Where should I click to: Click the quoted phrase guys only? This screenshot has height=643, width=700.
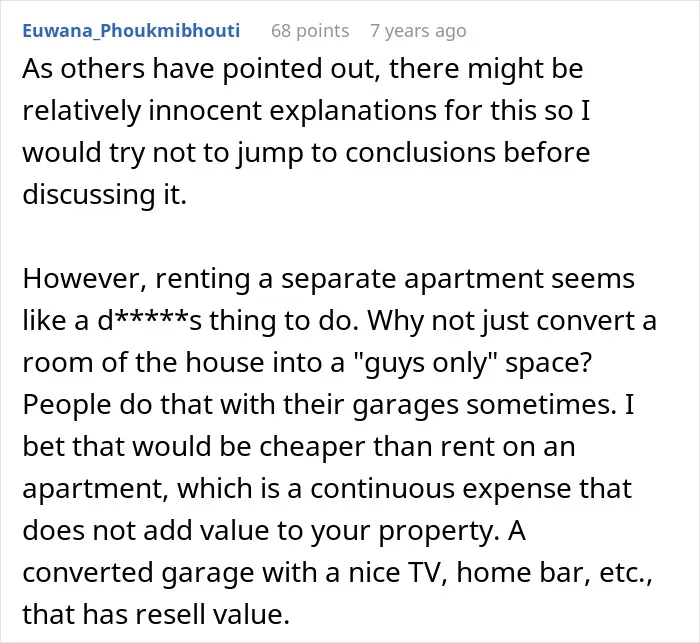click(x=425, y=363)
